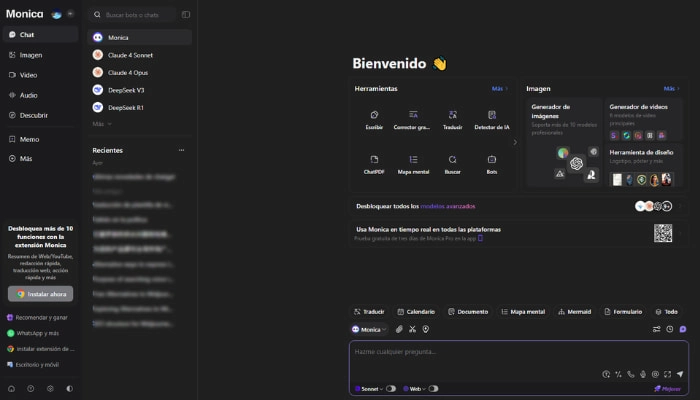
Task: Attach a file with the paperclip icon
Action: coord(399,329)
